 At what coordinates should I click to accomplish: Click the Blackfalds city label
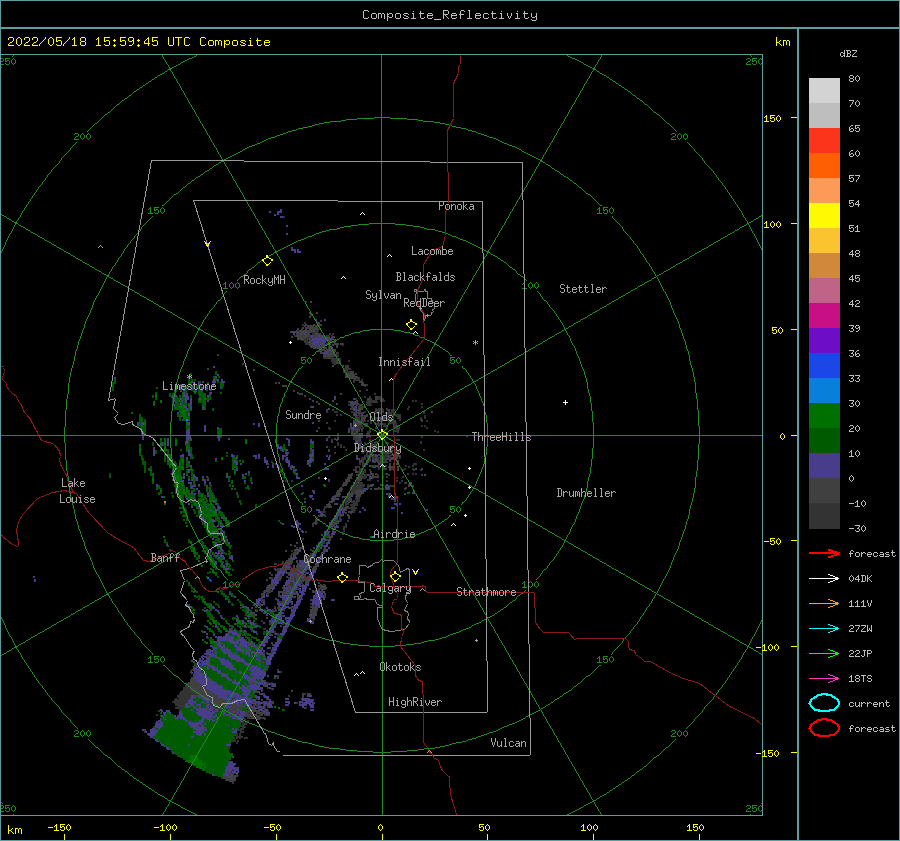point(425,277)
